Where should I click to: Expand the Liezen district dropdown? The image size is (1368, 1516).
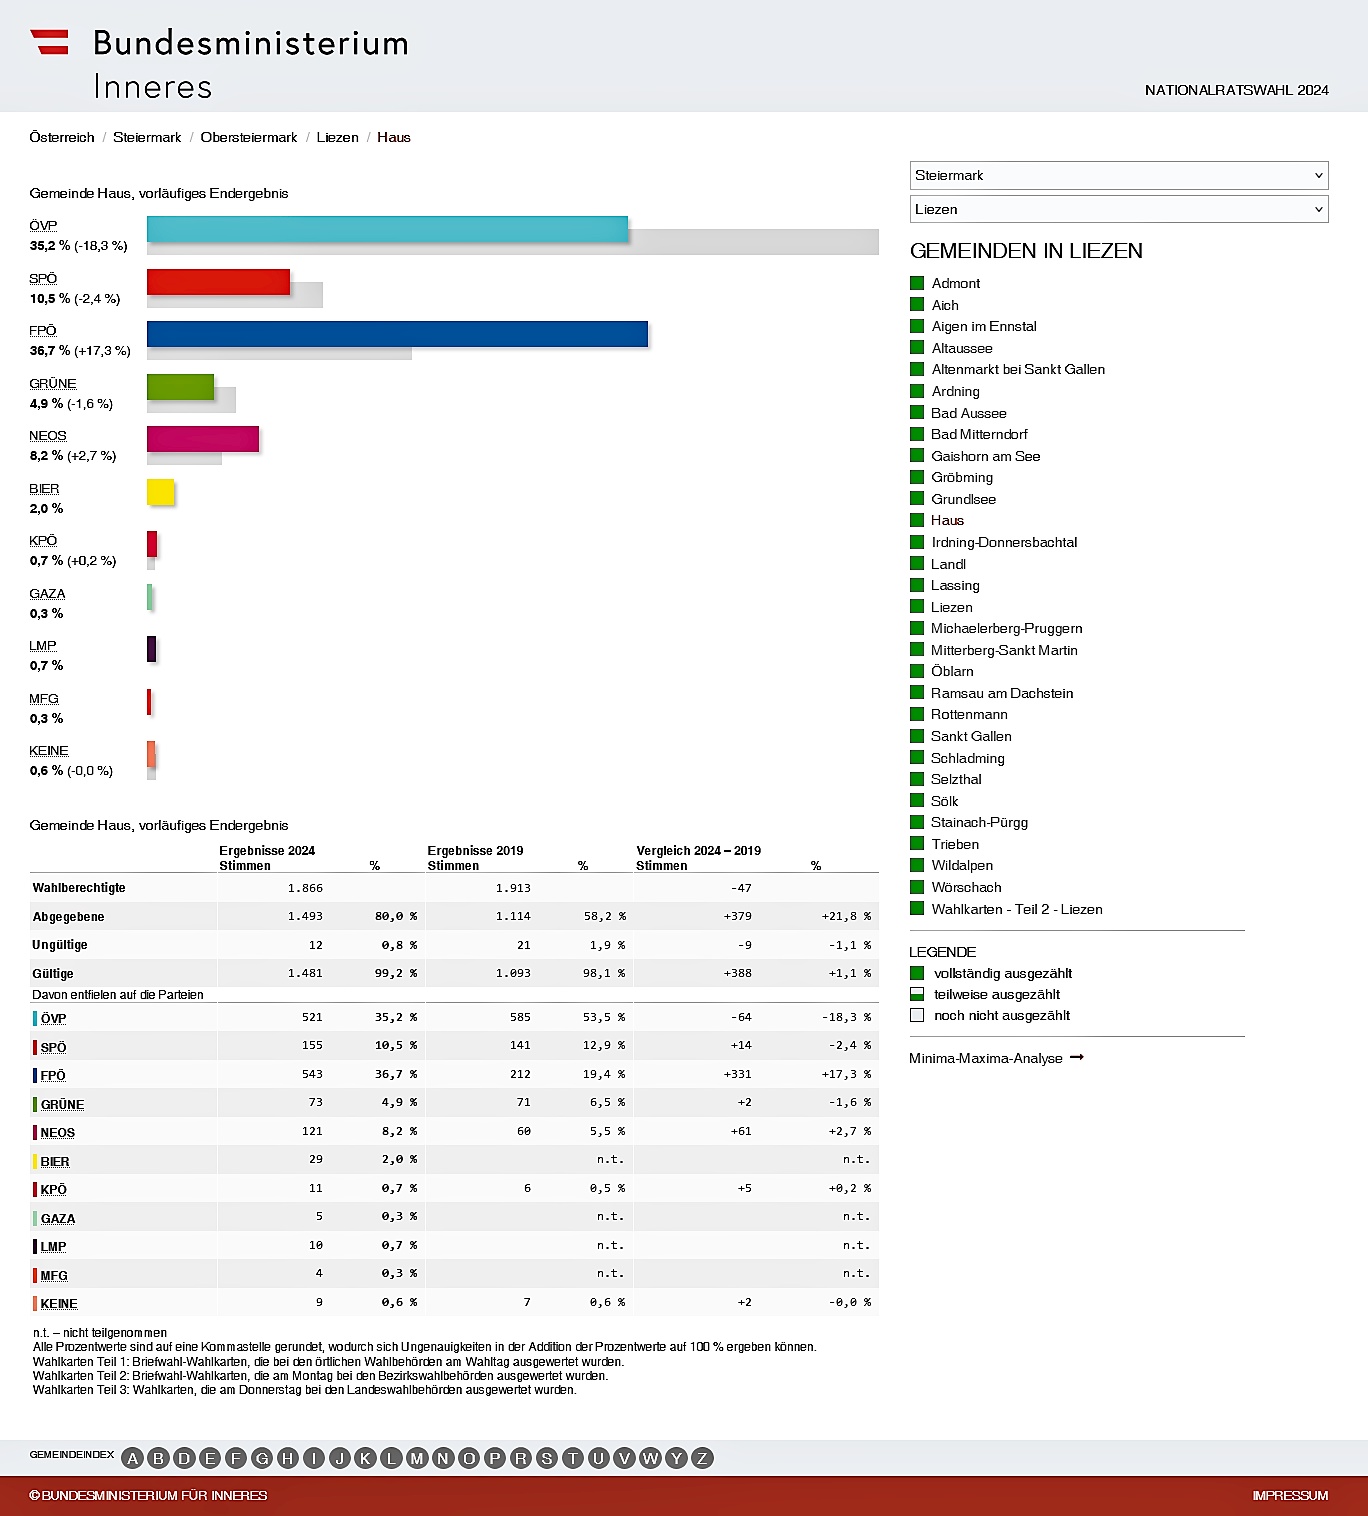[x=1118, y=209]
